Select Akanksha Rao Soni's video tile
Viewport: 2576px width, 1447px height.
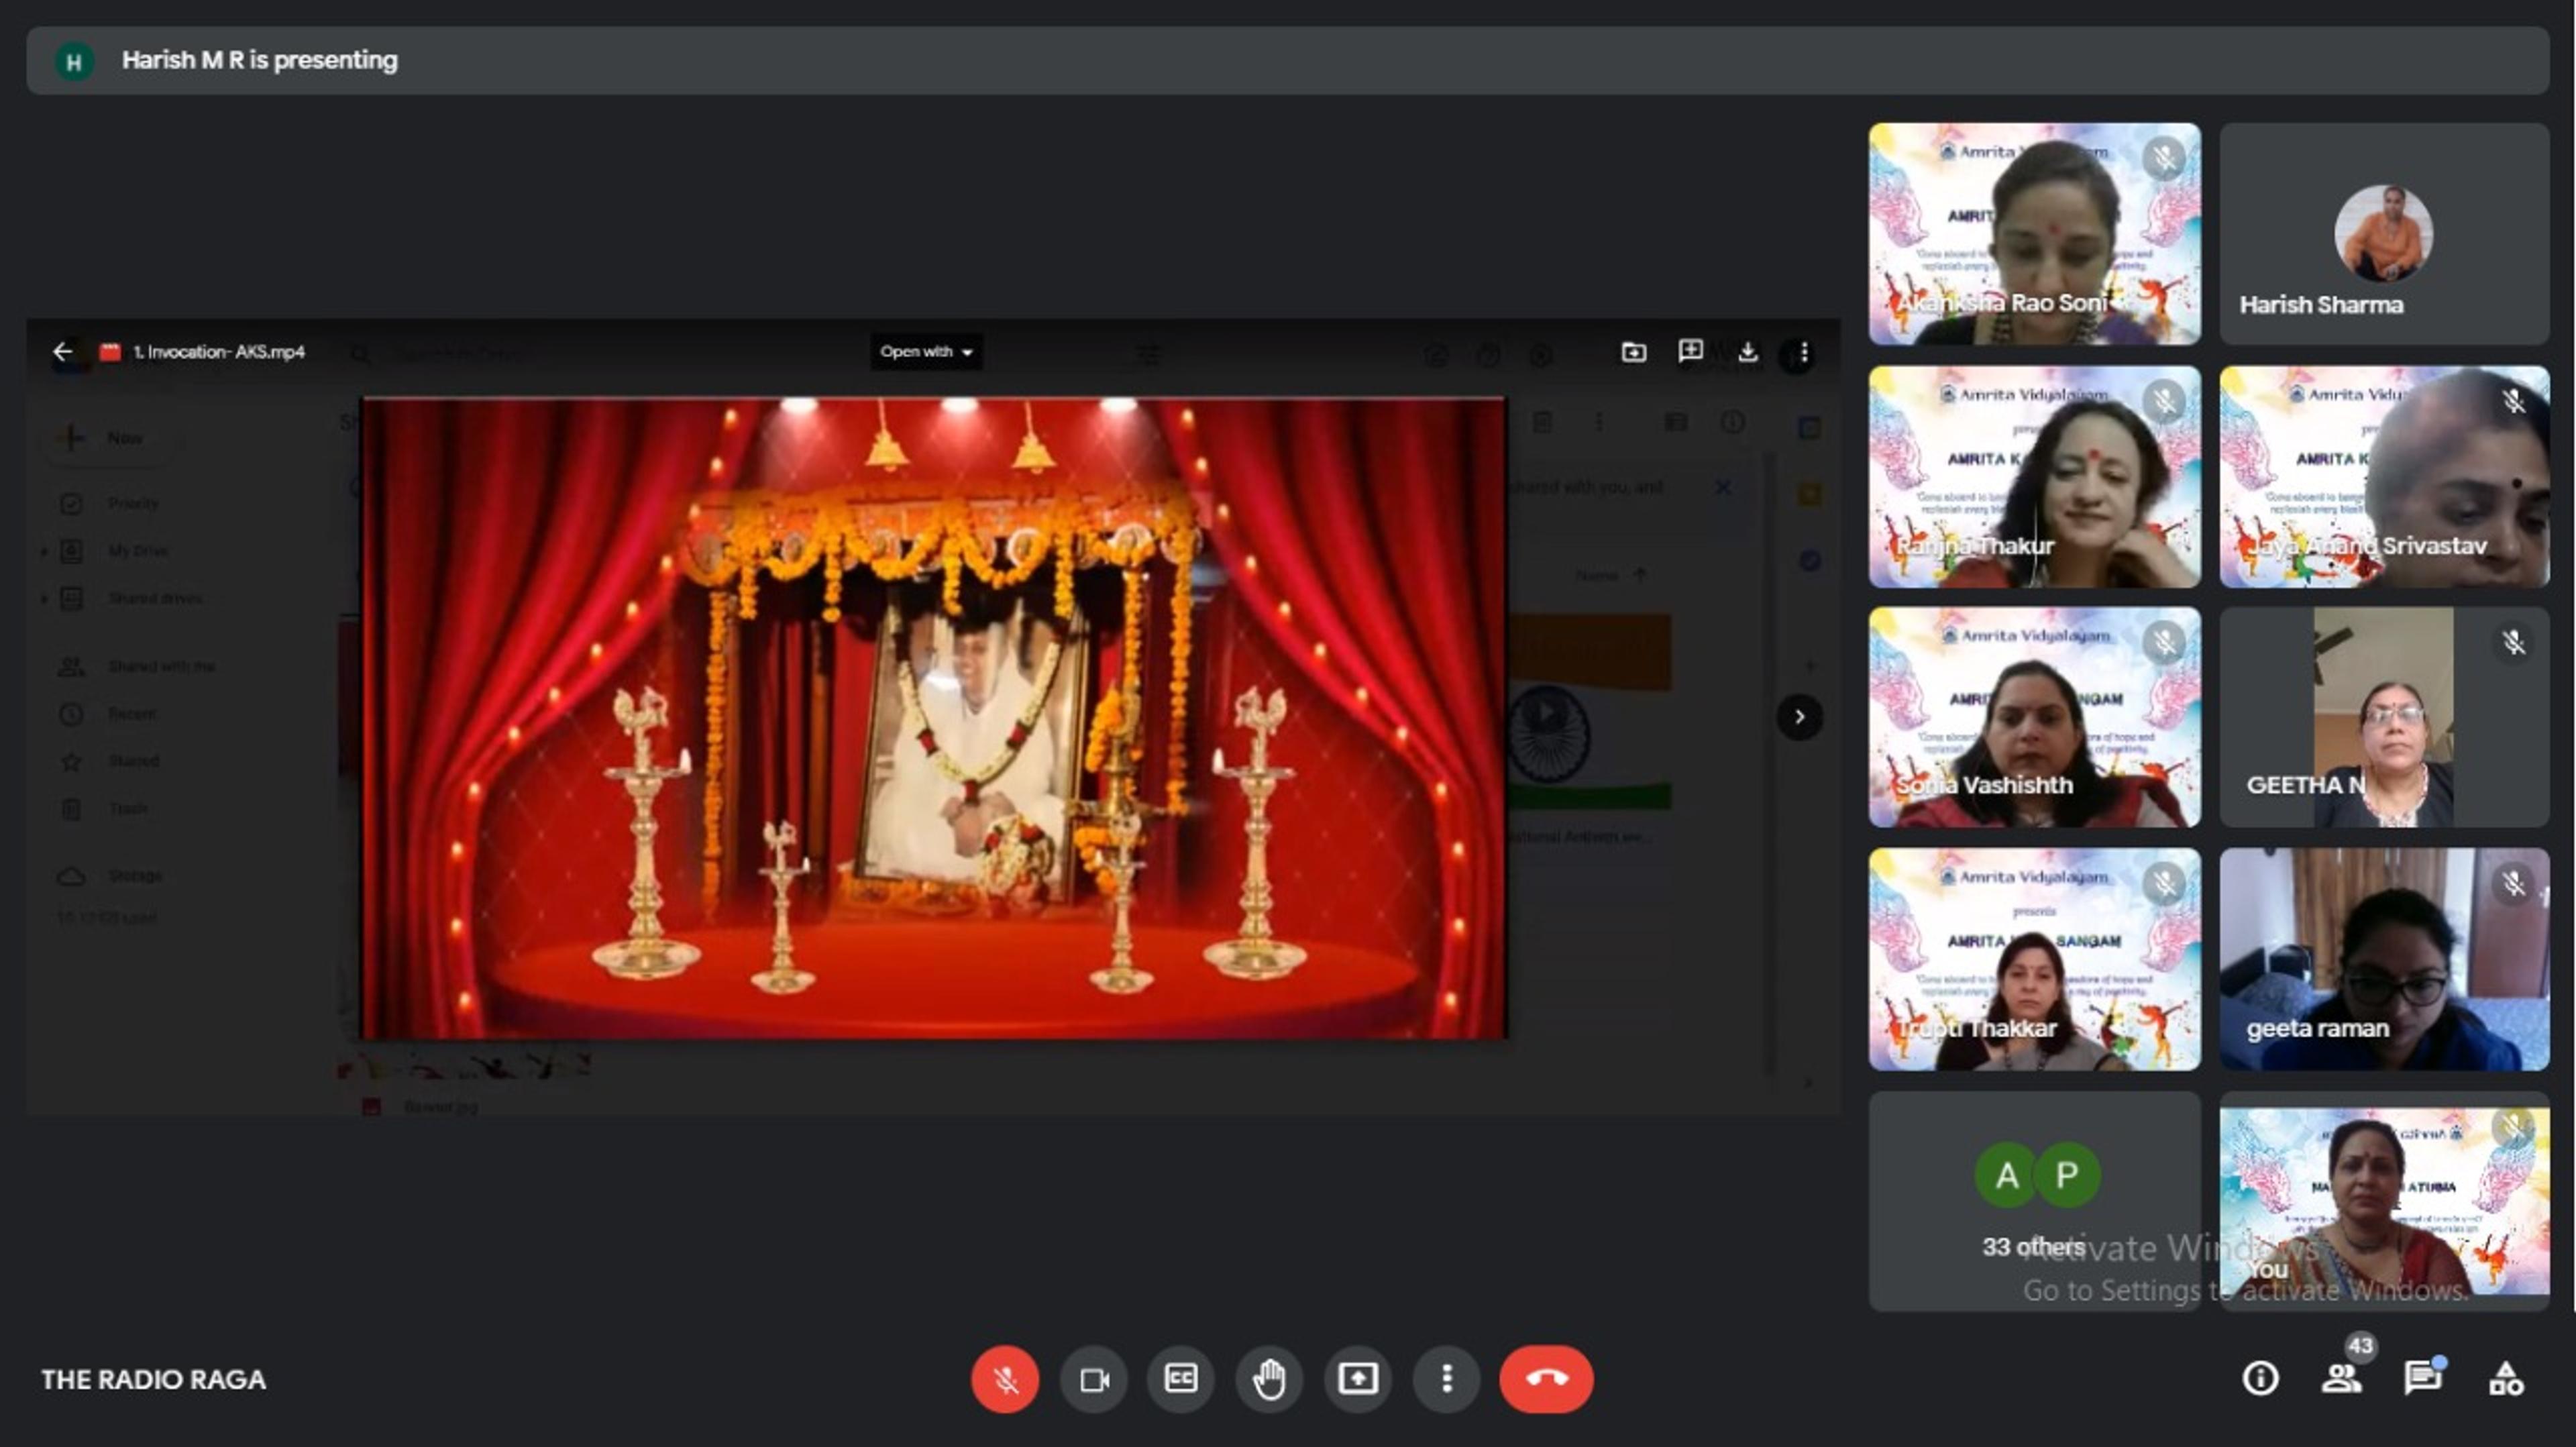pyautogui.click(x=2034, y=234)
